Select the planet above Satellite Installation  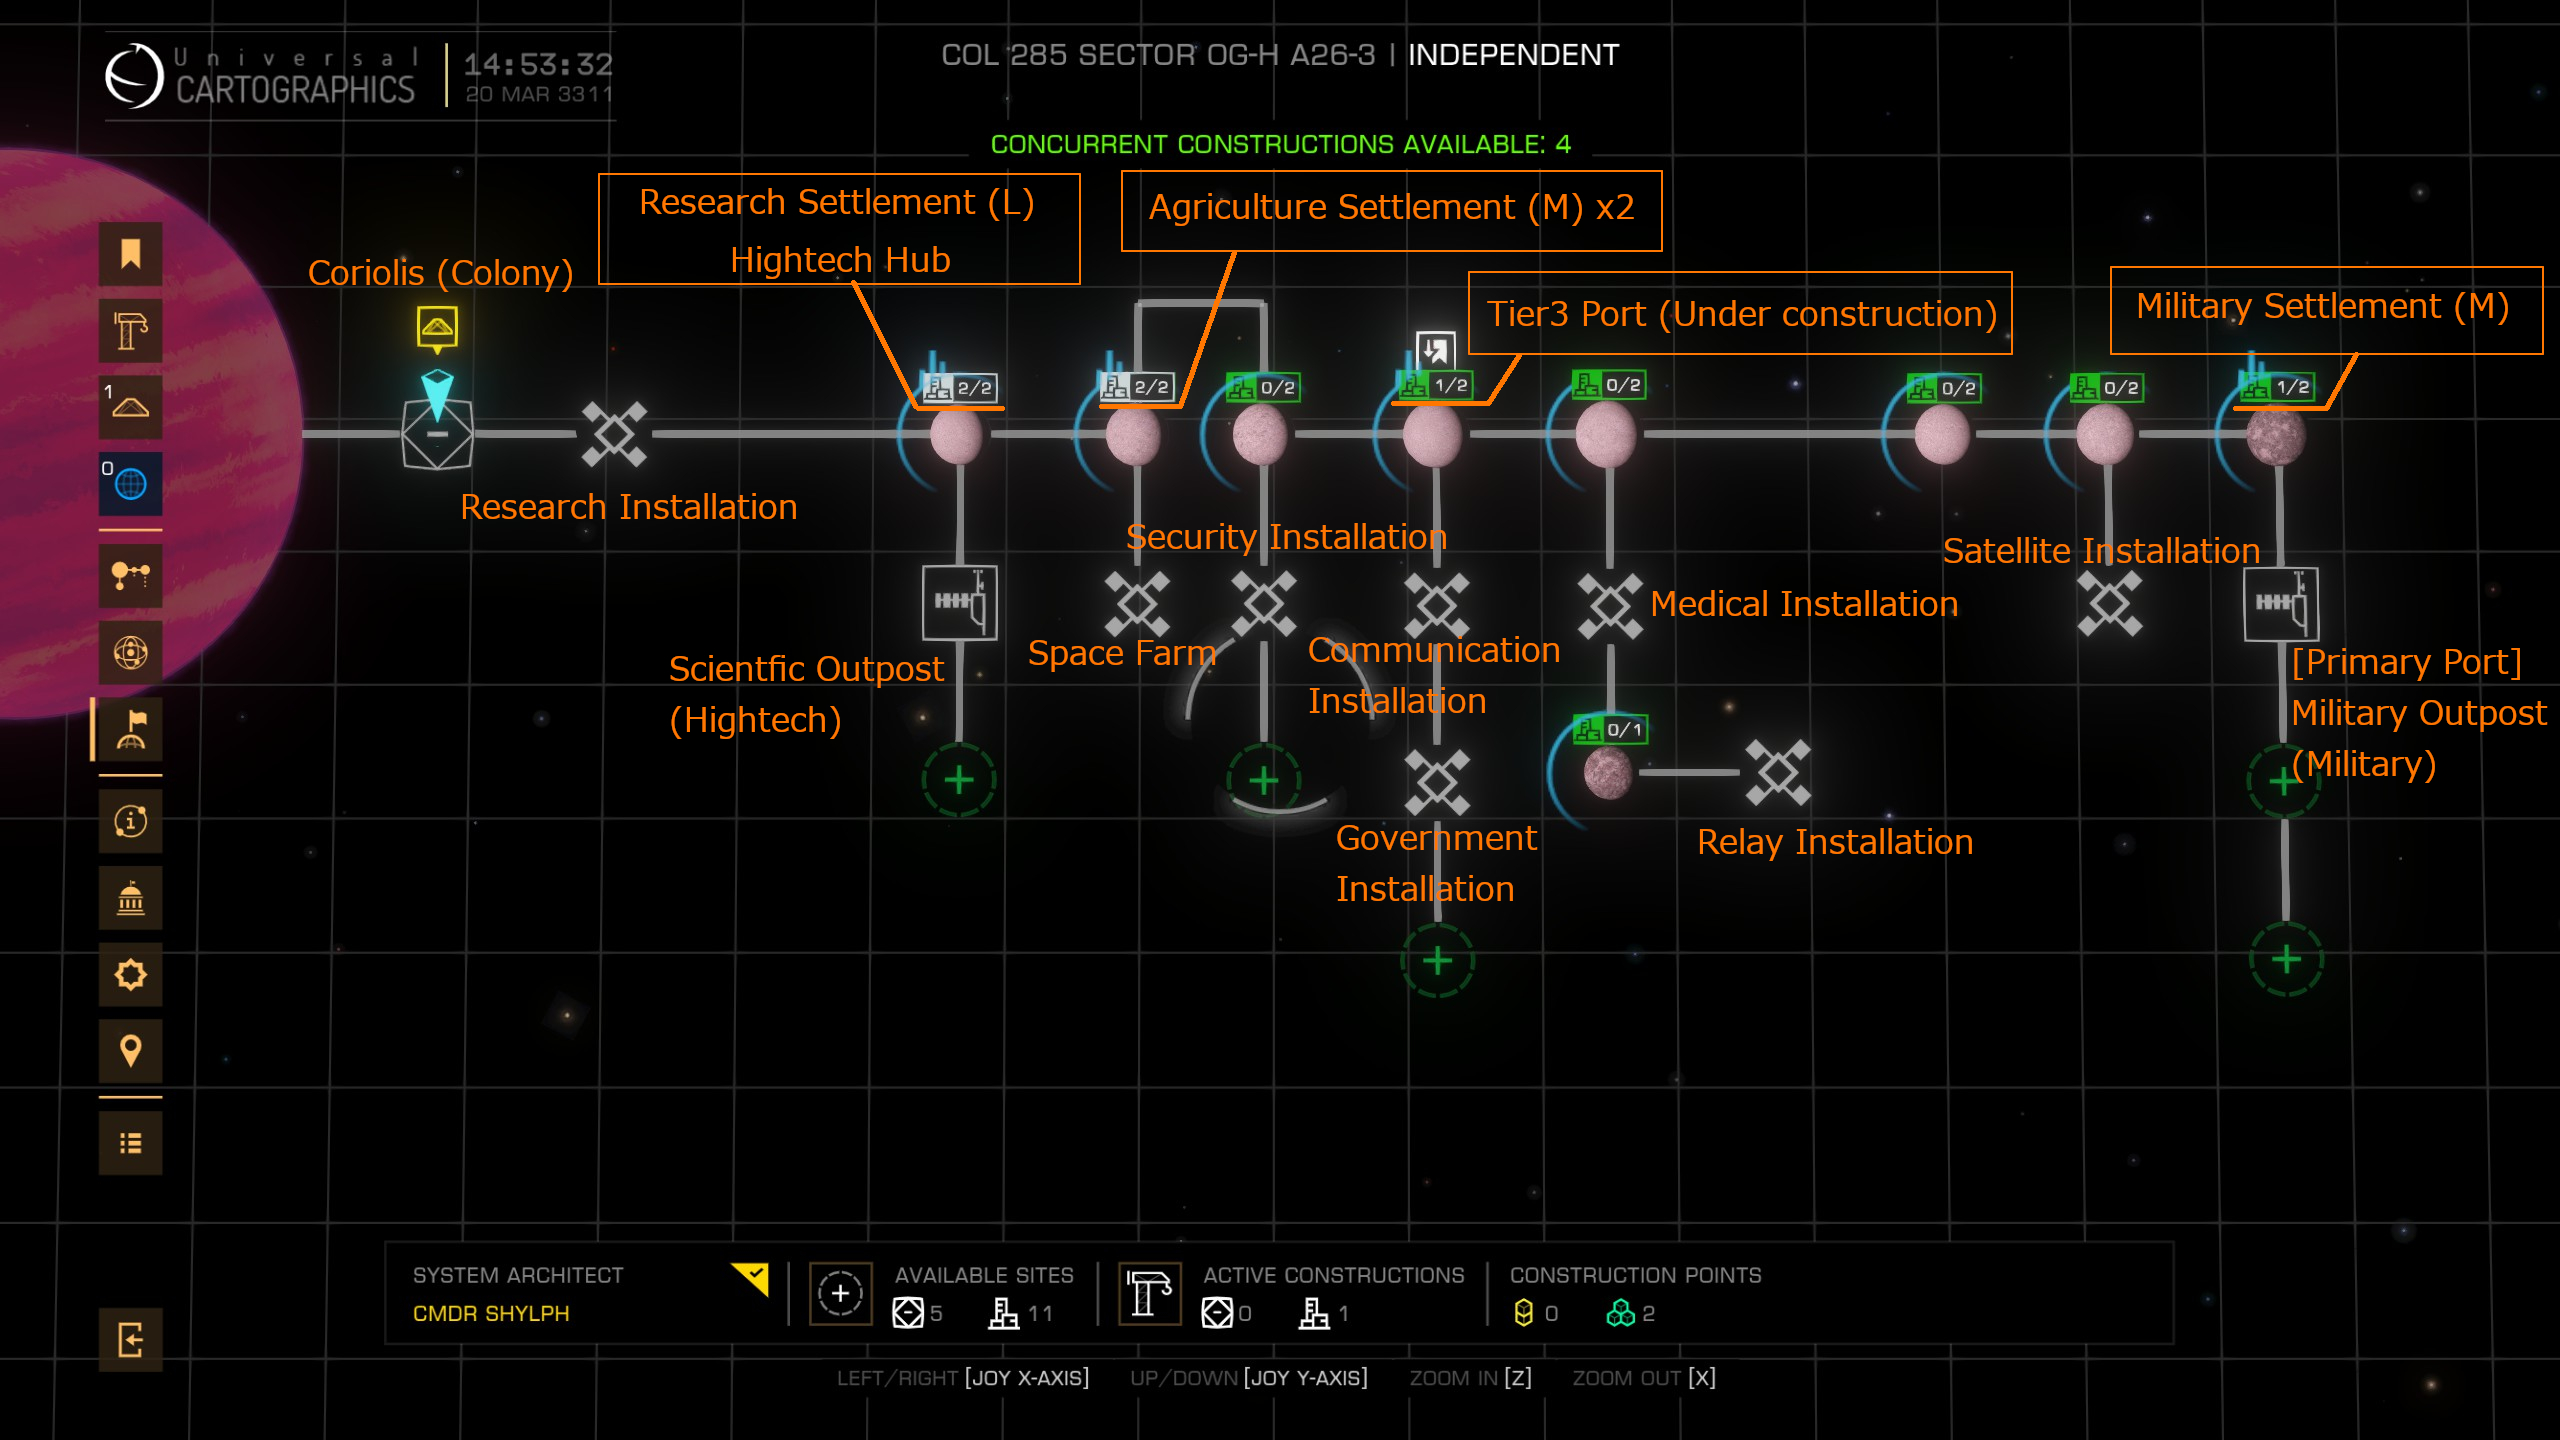[2105, 435]
